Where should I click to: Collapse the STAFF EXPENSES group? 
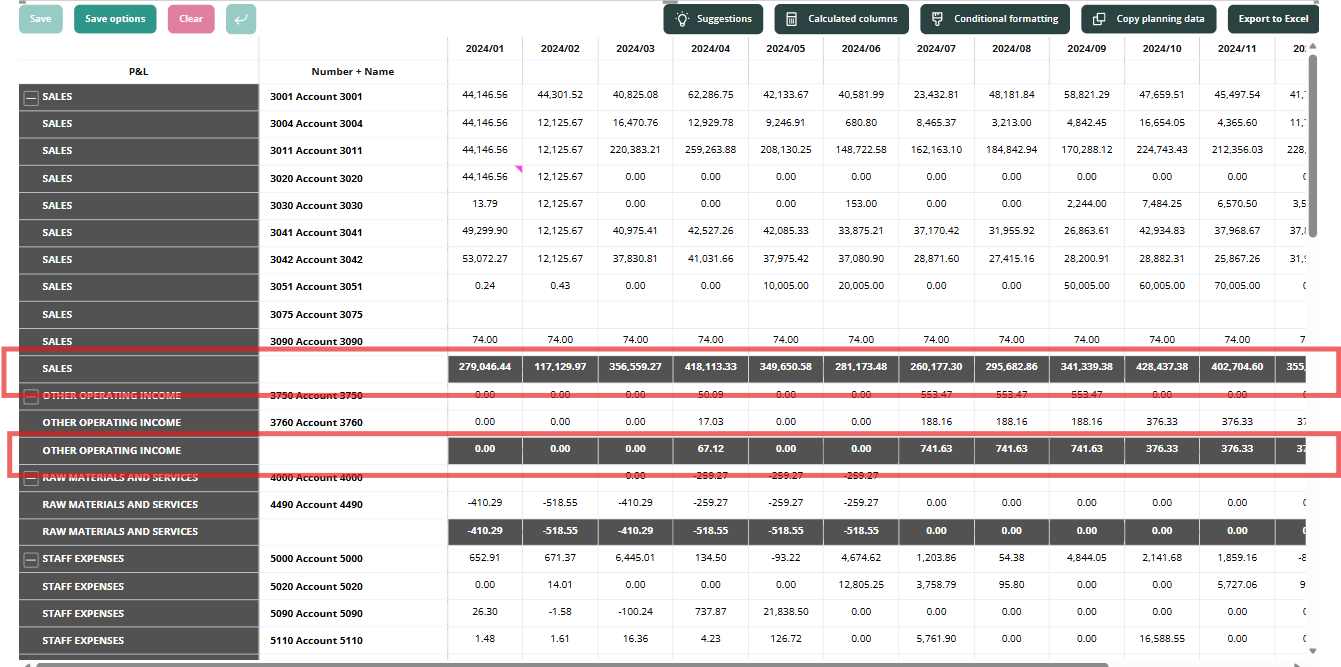(31, 559)
